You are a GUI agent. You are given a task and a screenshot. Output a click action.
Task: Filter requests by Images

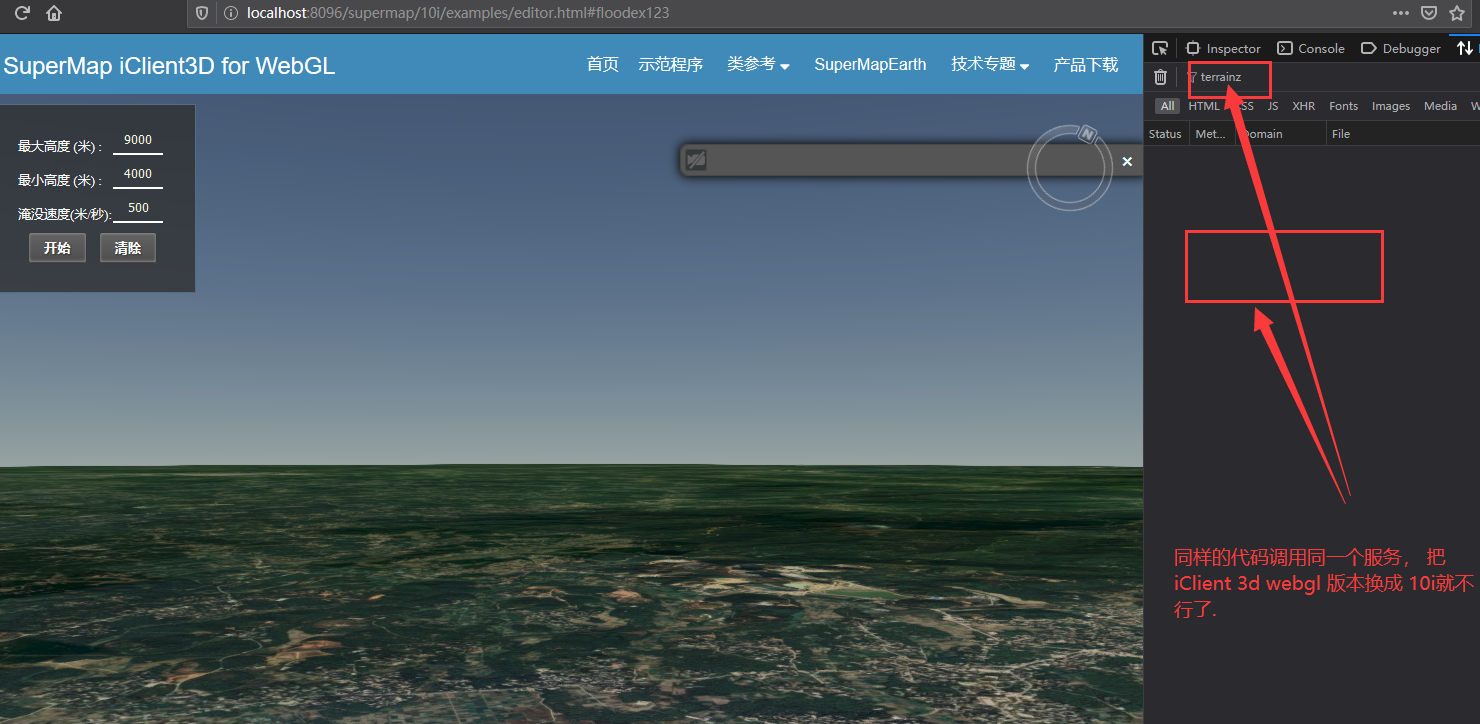[1391, 106]
